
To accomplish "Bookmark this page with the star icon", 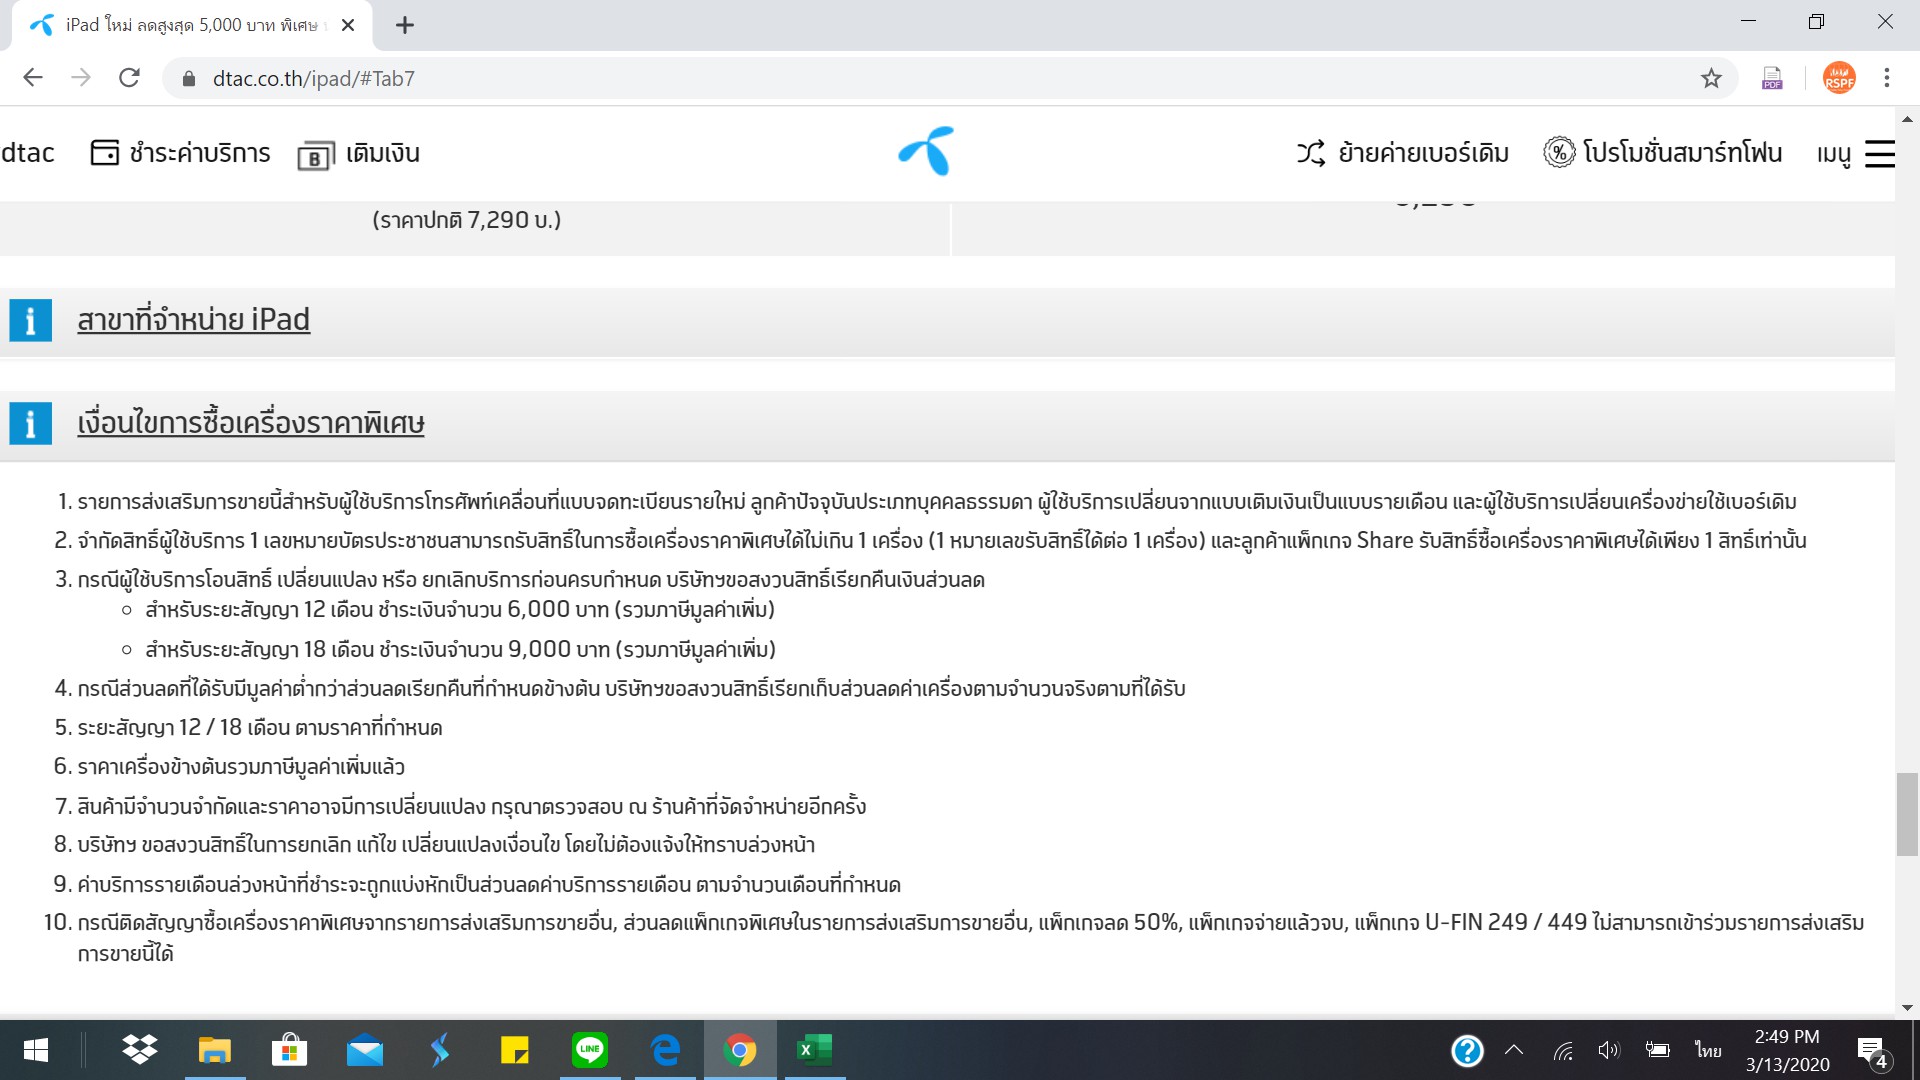I will pos(1711,78).
